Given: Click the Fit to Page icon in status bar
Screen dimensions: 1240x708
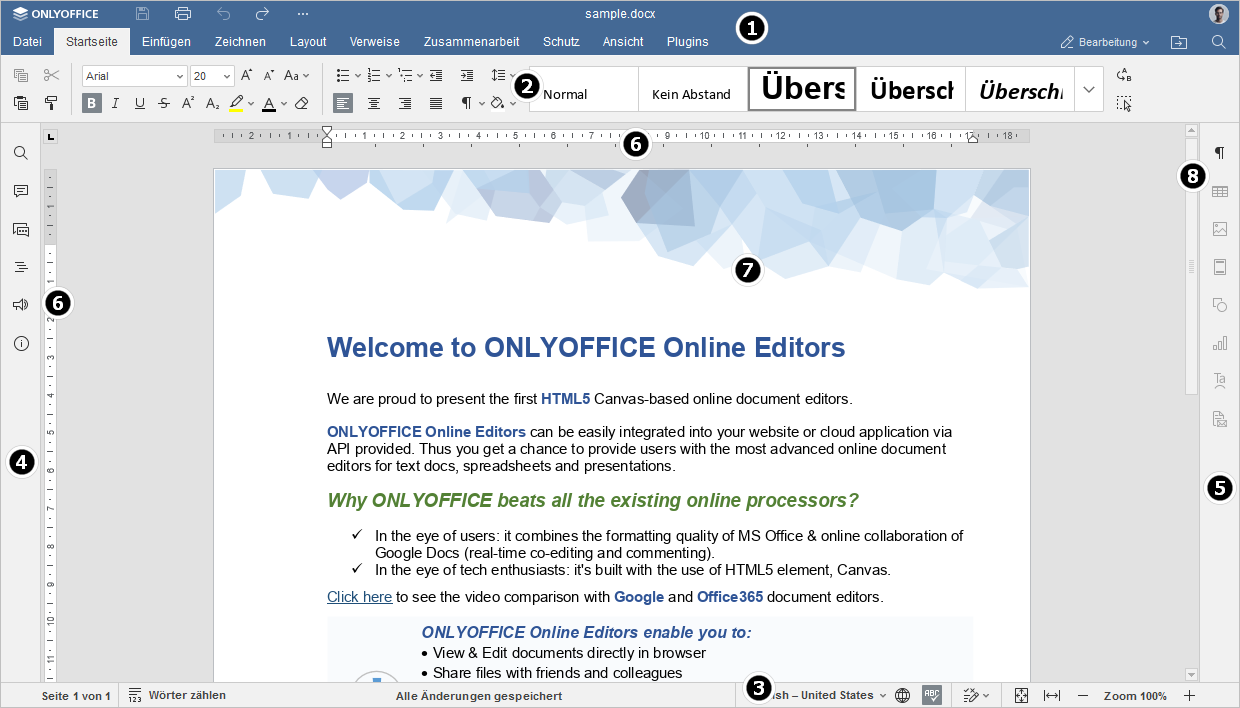Looking at the screenshot, I should coord(1021,695).
